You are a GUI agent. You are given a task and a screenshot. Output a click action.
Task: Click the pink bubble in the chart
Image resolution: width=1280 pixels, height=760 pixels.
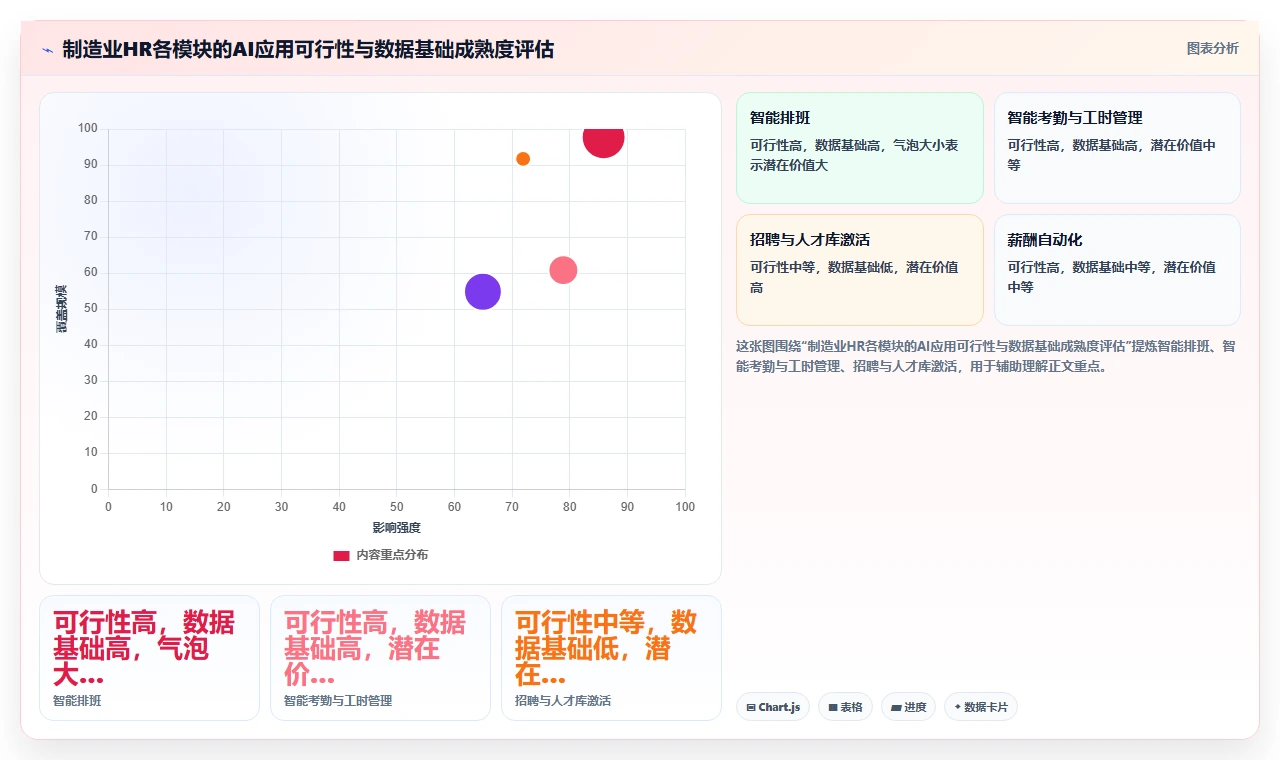coord(563,270)
